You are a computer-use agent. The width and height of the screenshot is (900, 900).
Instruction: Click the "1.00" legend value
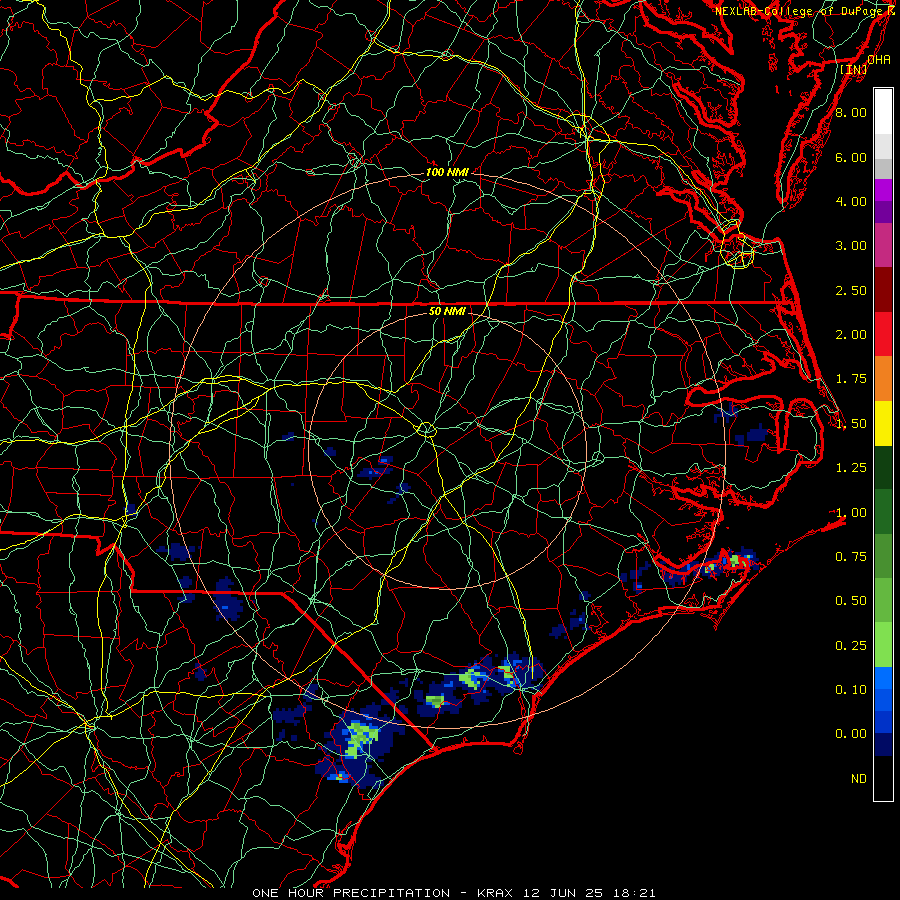click(851, 513)
